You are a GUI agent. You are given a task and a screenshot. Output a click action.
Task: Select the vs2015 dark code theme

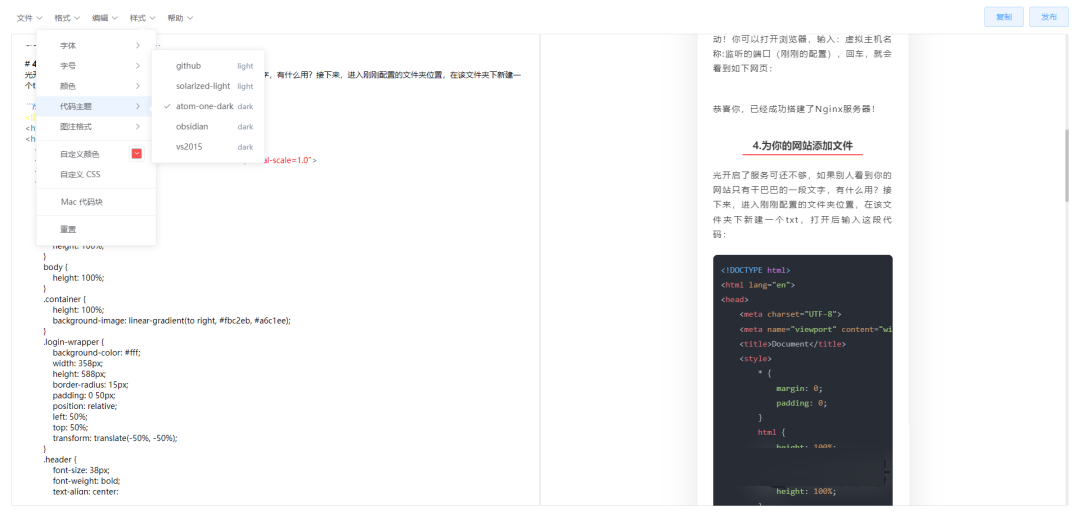(208, 147)
